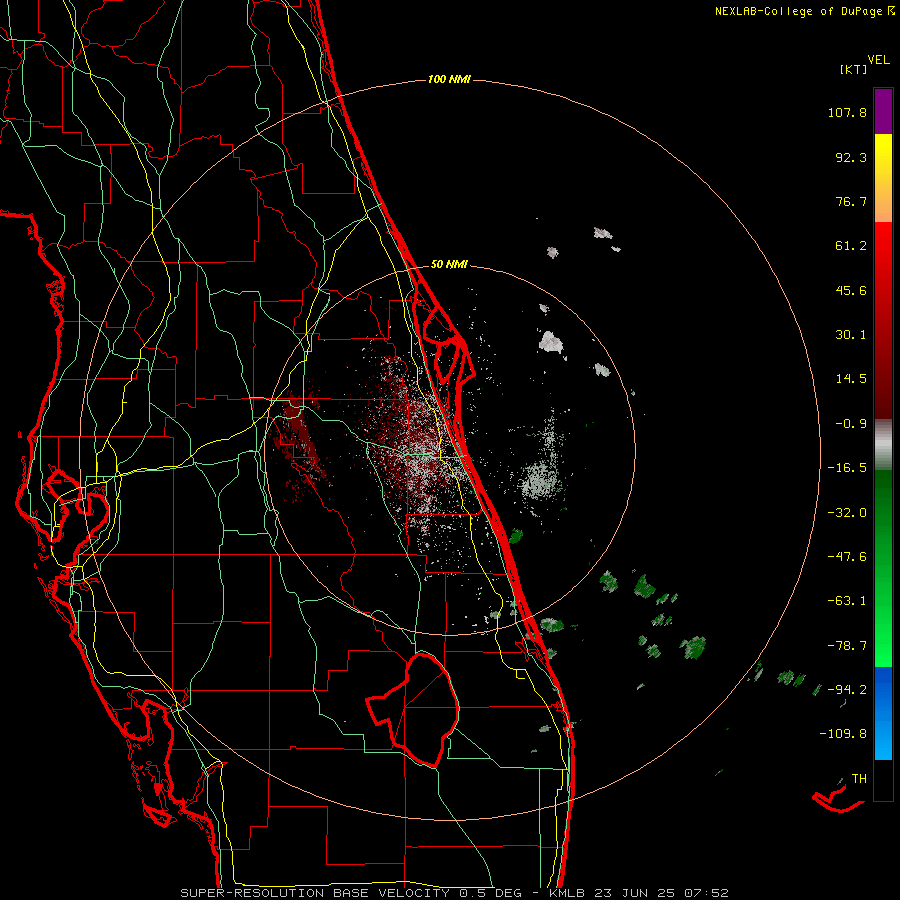Click the 76.7 velocity scale value
This screenshot has width=900, height=900.
pyautogui.click(x=851, y=201)
